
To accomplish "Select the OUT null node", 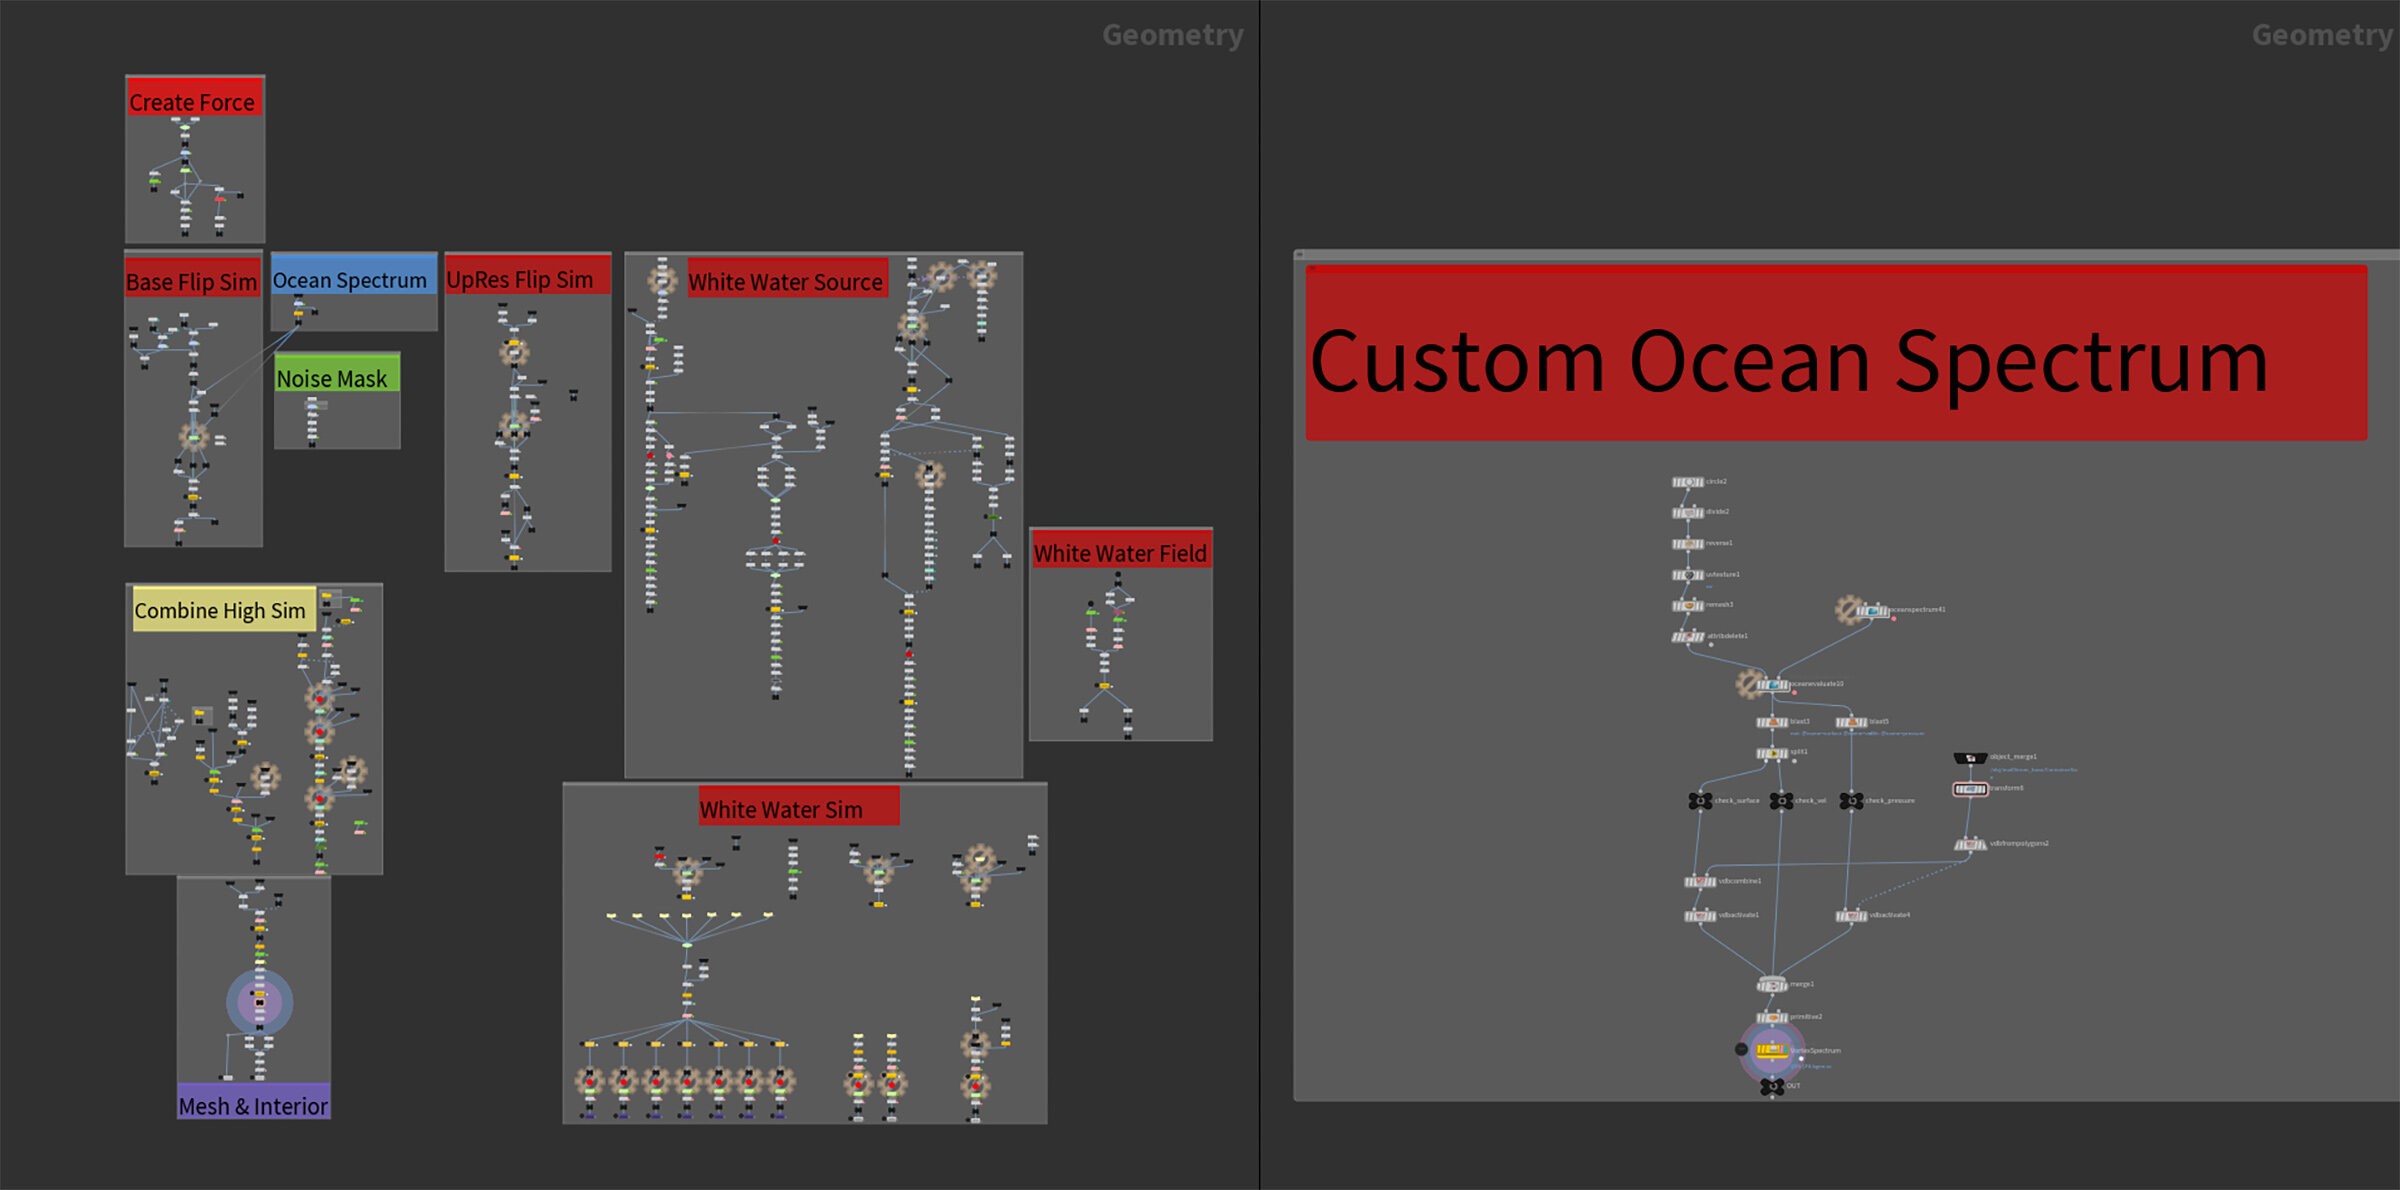I will [1772, 1086].
